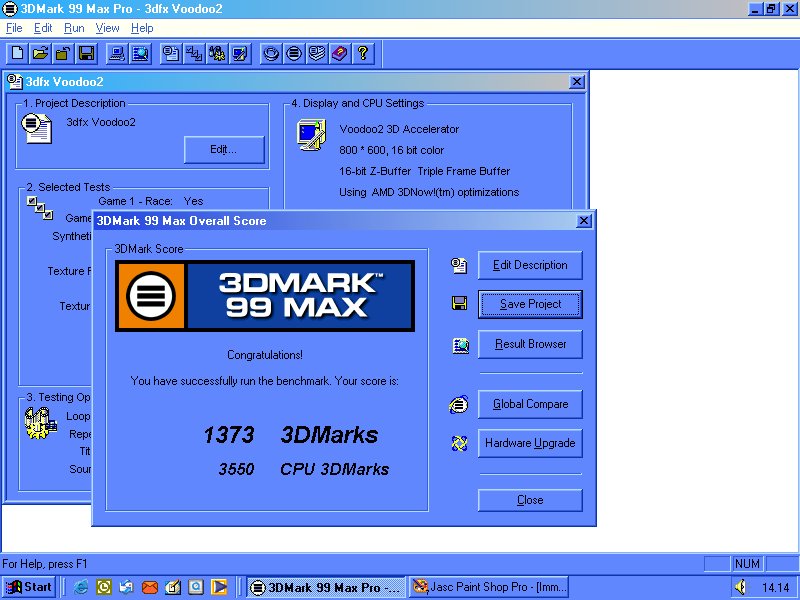This screenshot has width=800, height=600.
Task: Open the File menu
Action: coord(14,28)
